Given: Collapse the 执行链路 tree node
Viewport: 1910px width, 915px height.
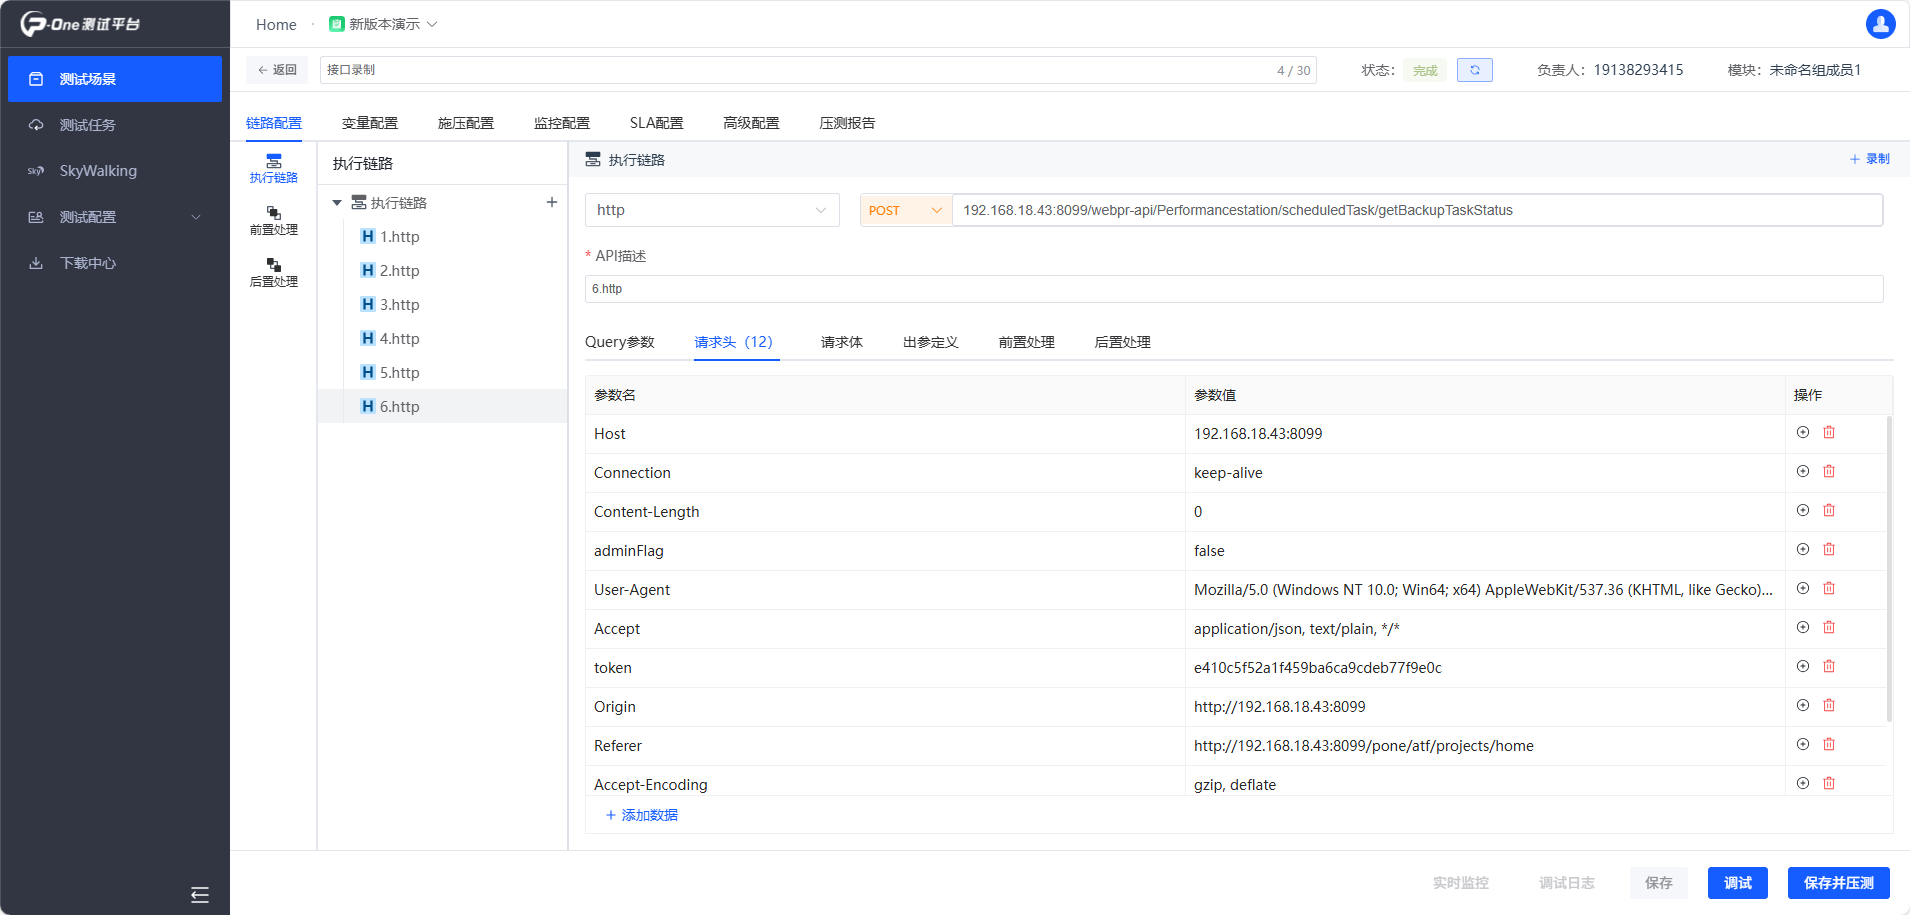Looking at the screenshot, I should (337, 203).
